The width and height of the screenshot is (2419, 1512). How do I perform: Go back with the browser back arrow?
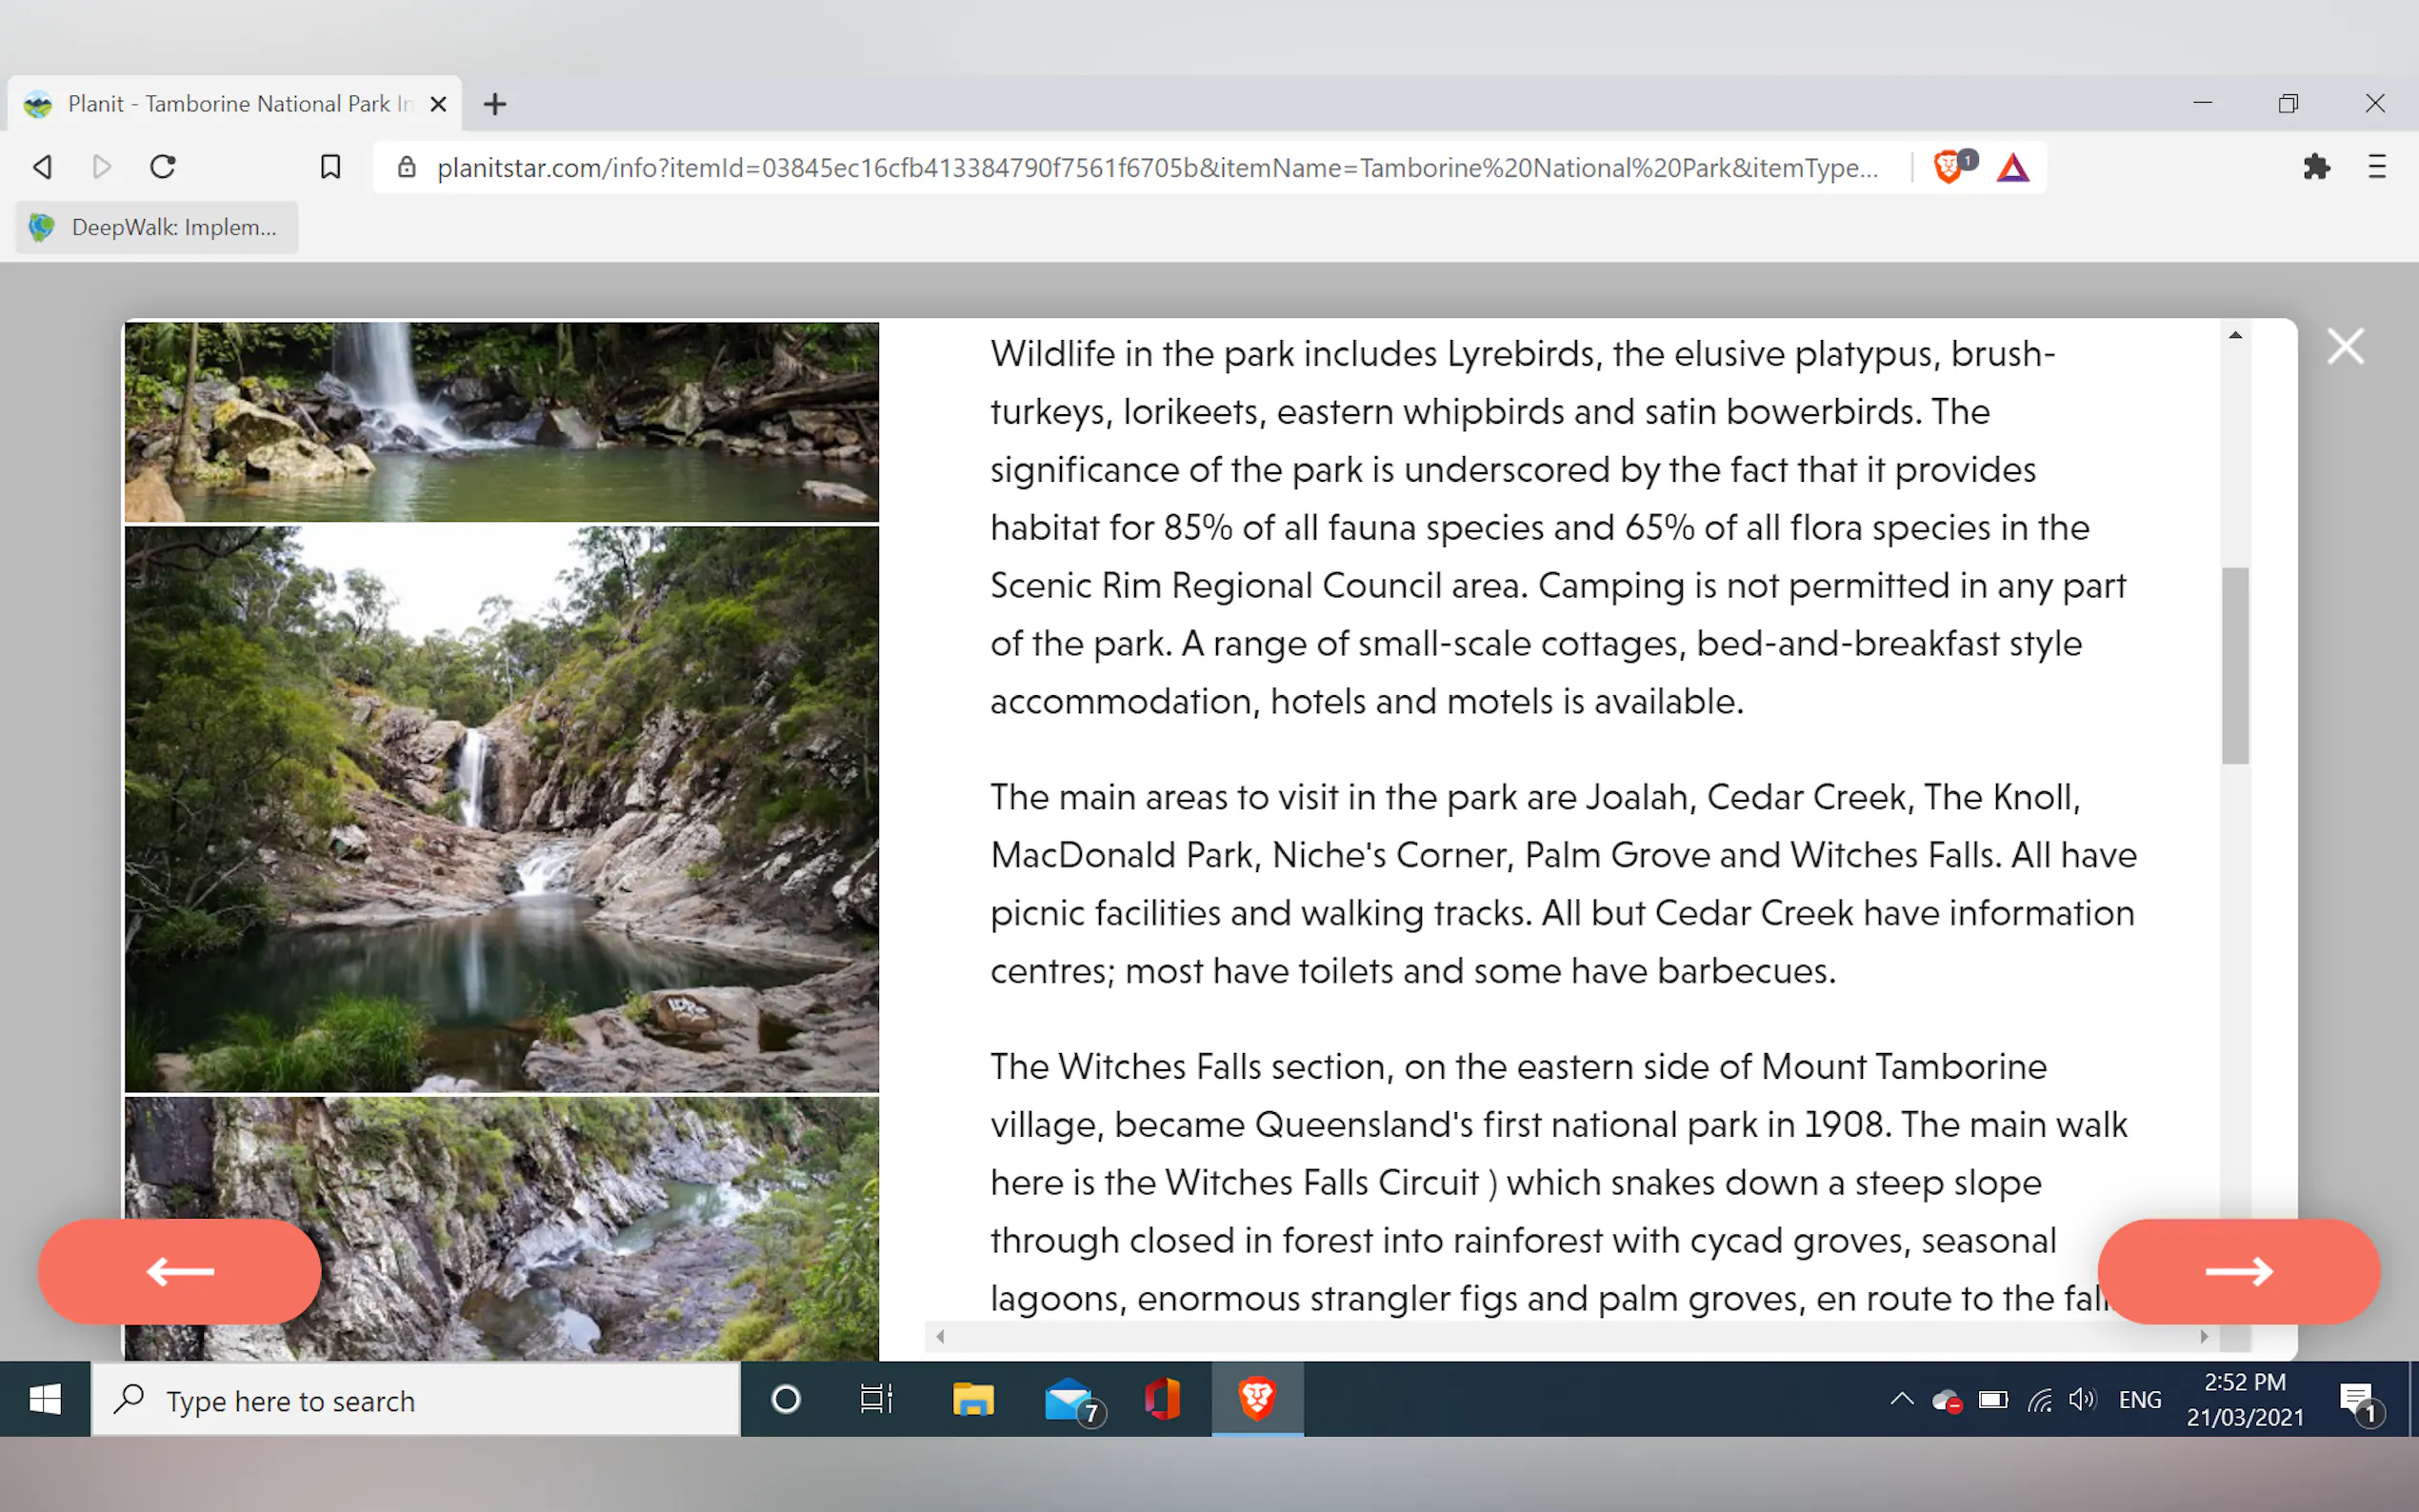tap(42, 166)
